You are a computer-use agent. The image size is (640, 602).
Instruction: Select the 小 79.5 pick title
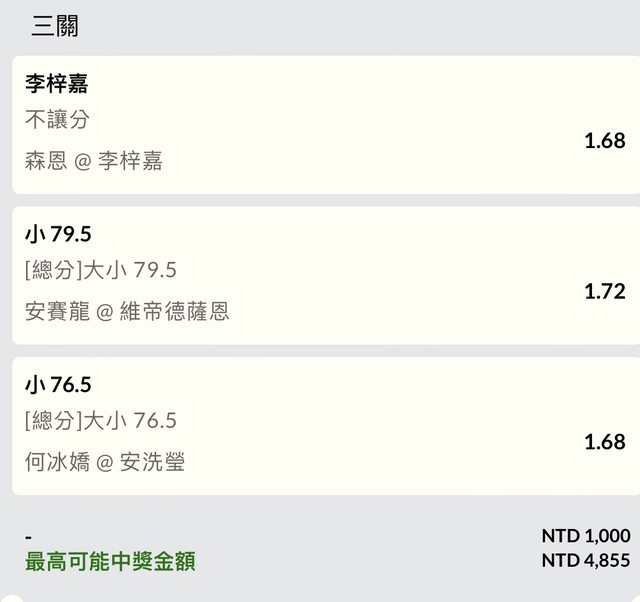click(x=58, y=234)
